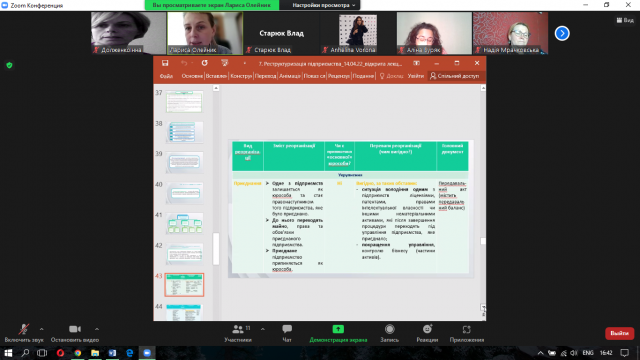This screenshot has width=640, height=360.
Task: Click the green encryption shield icon
Action: pos(9,65)
